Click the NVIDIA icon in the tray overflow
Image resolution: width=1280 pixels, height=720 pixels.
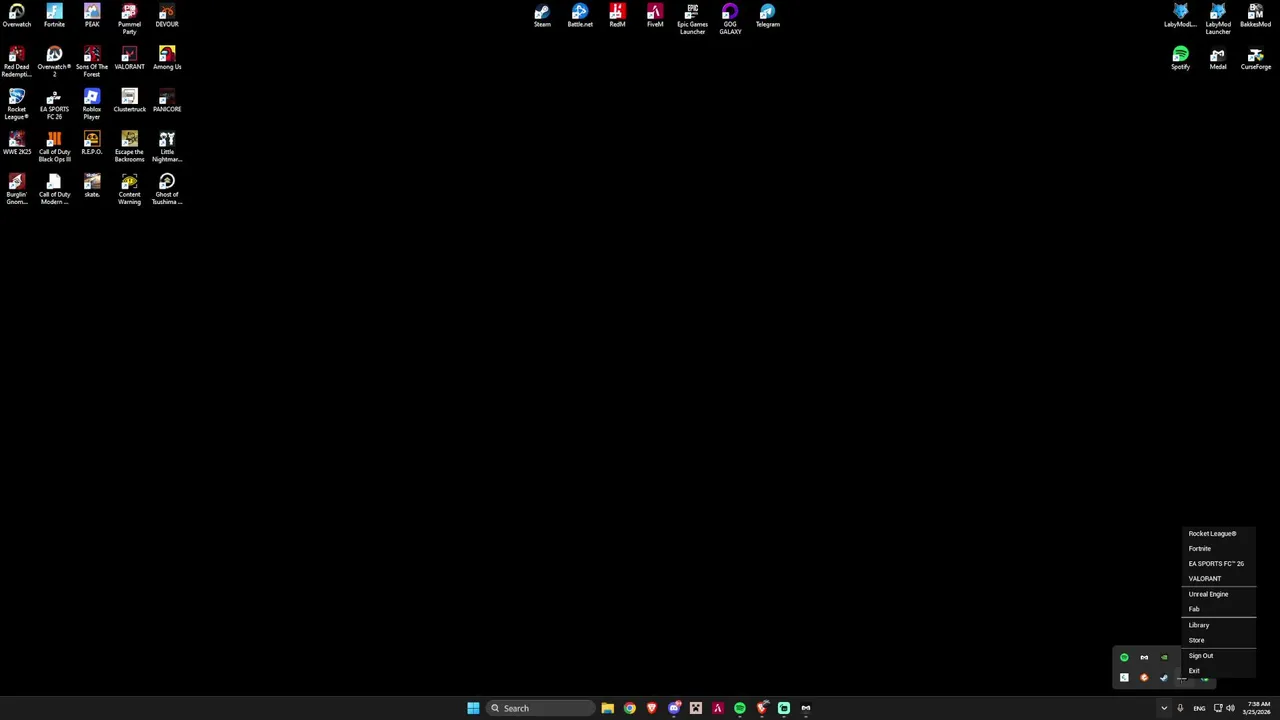point(1164,657)
